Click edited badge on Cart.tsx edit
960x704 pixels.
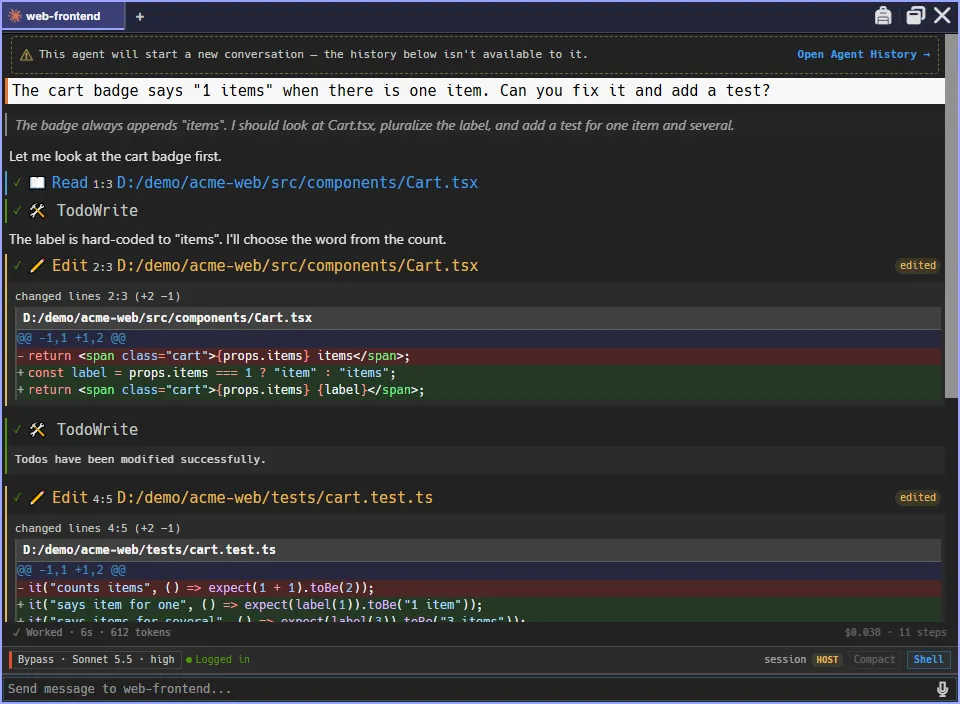[x=917, y=265]
